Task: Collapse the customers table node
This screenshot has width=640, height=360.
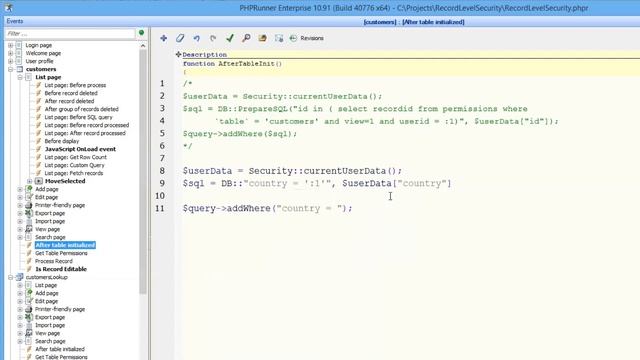Action: 11,69
